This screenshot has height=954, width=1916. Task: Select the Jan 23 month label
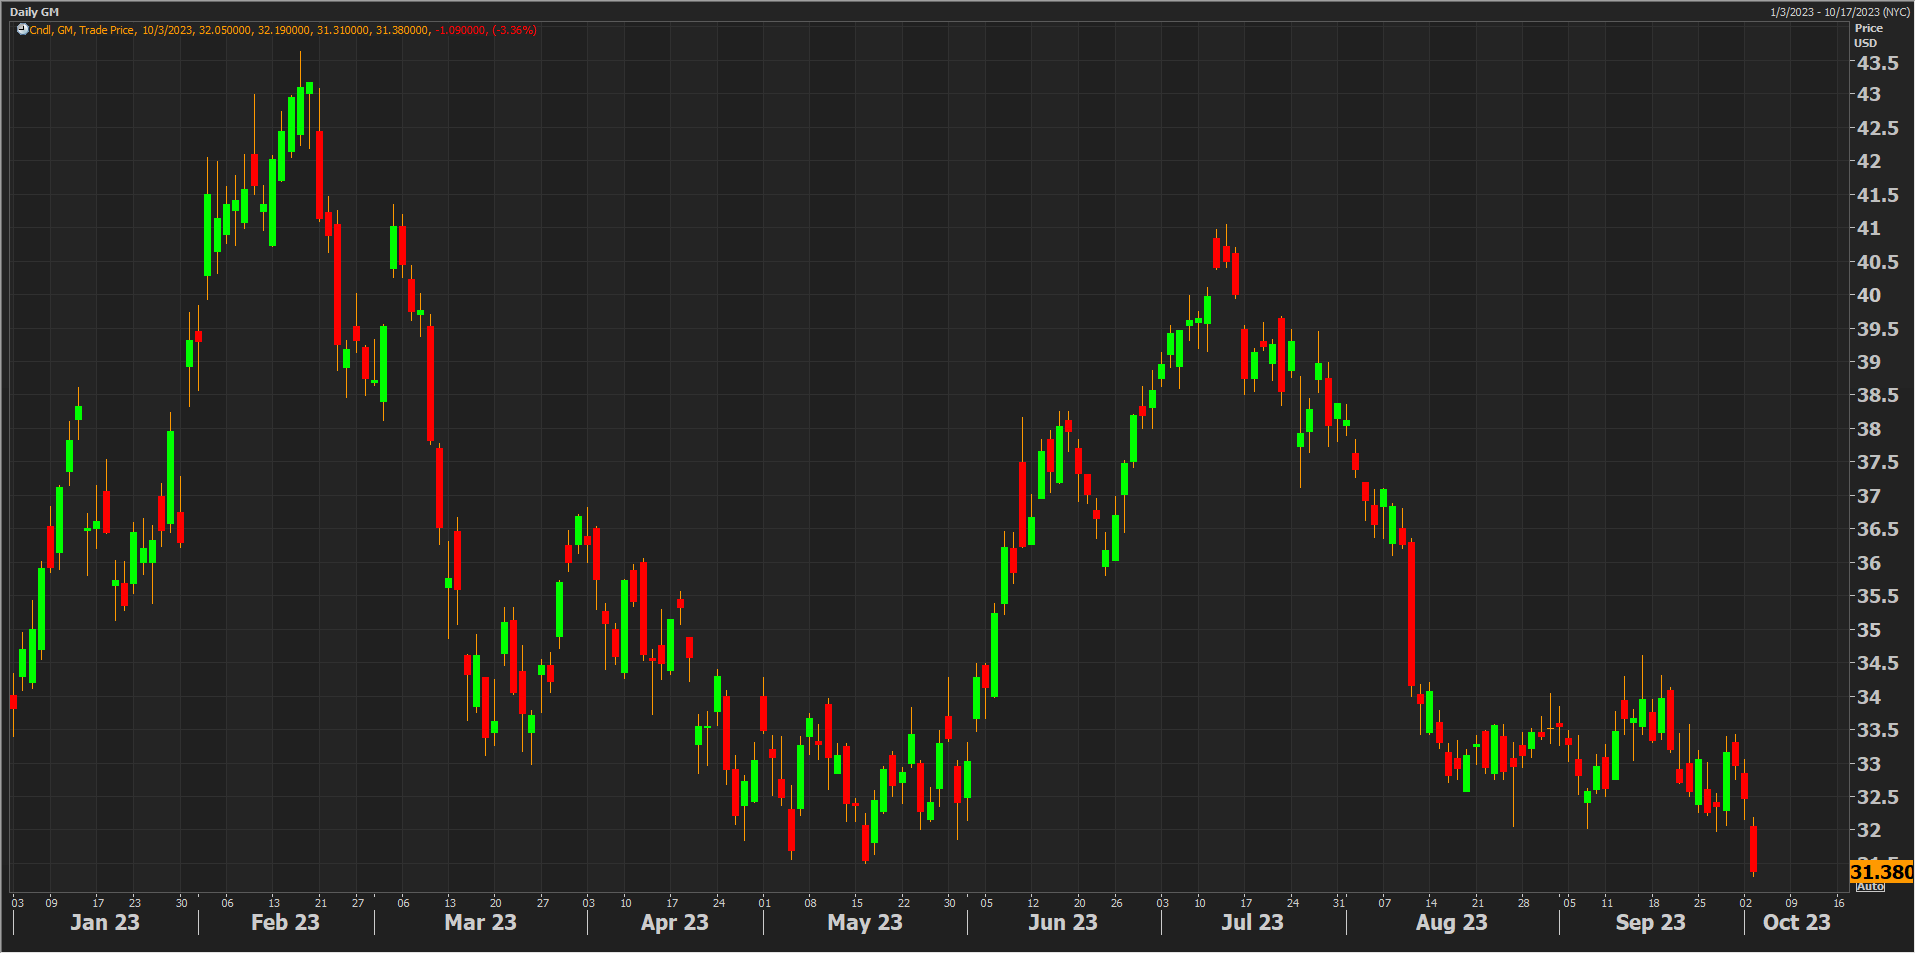pyautogui.click(x=105, y=923)
